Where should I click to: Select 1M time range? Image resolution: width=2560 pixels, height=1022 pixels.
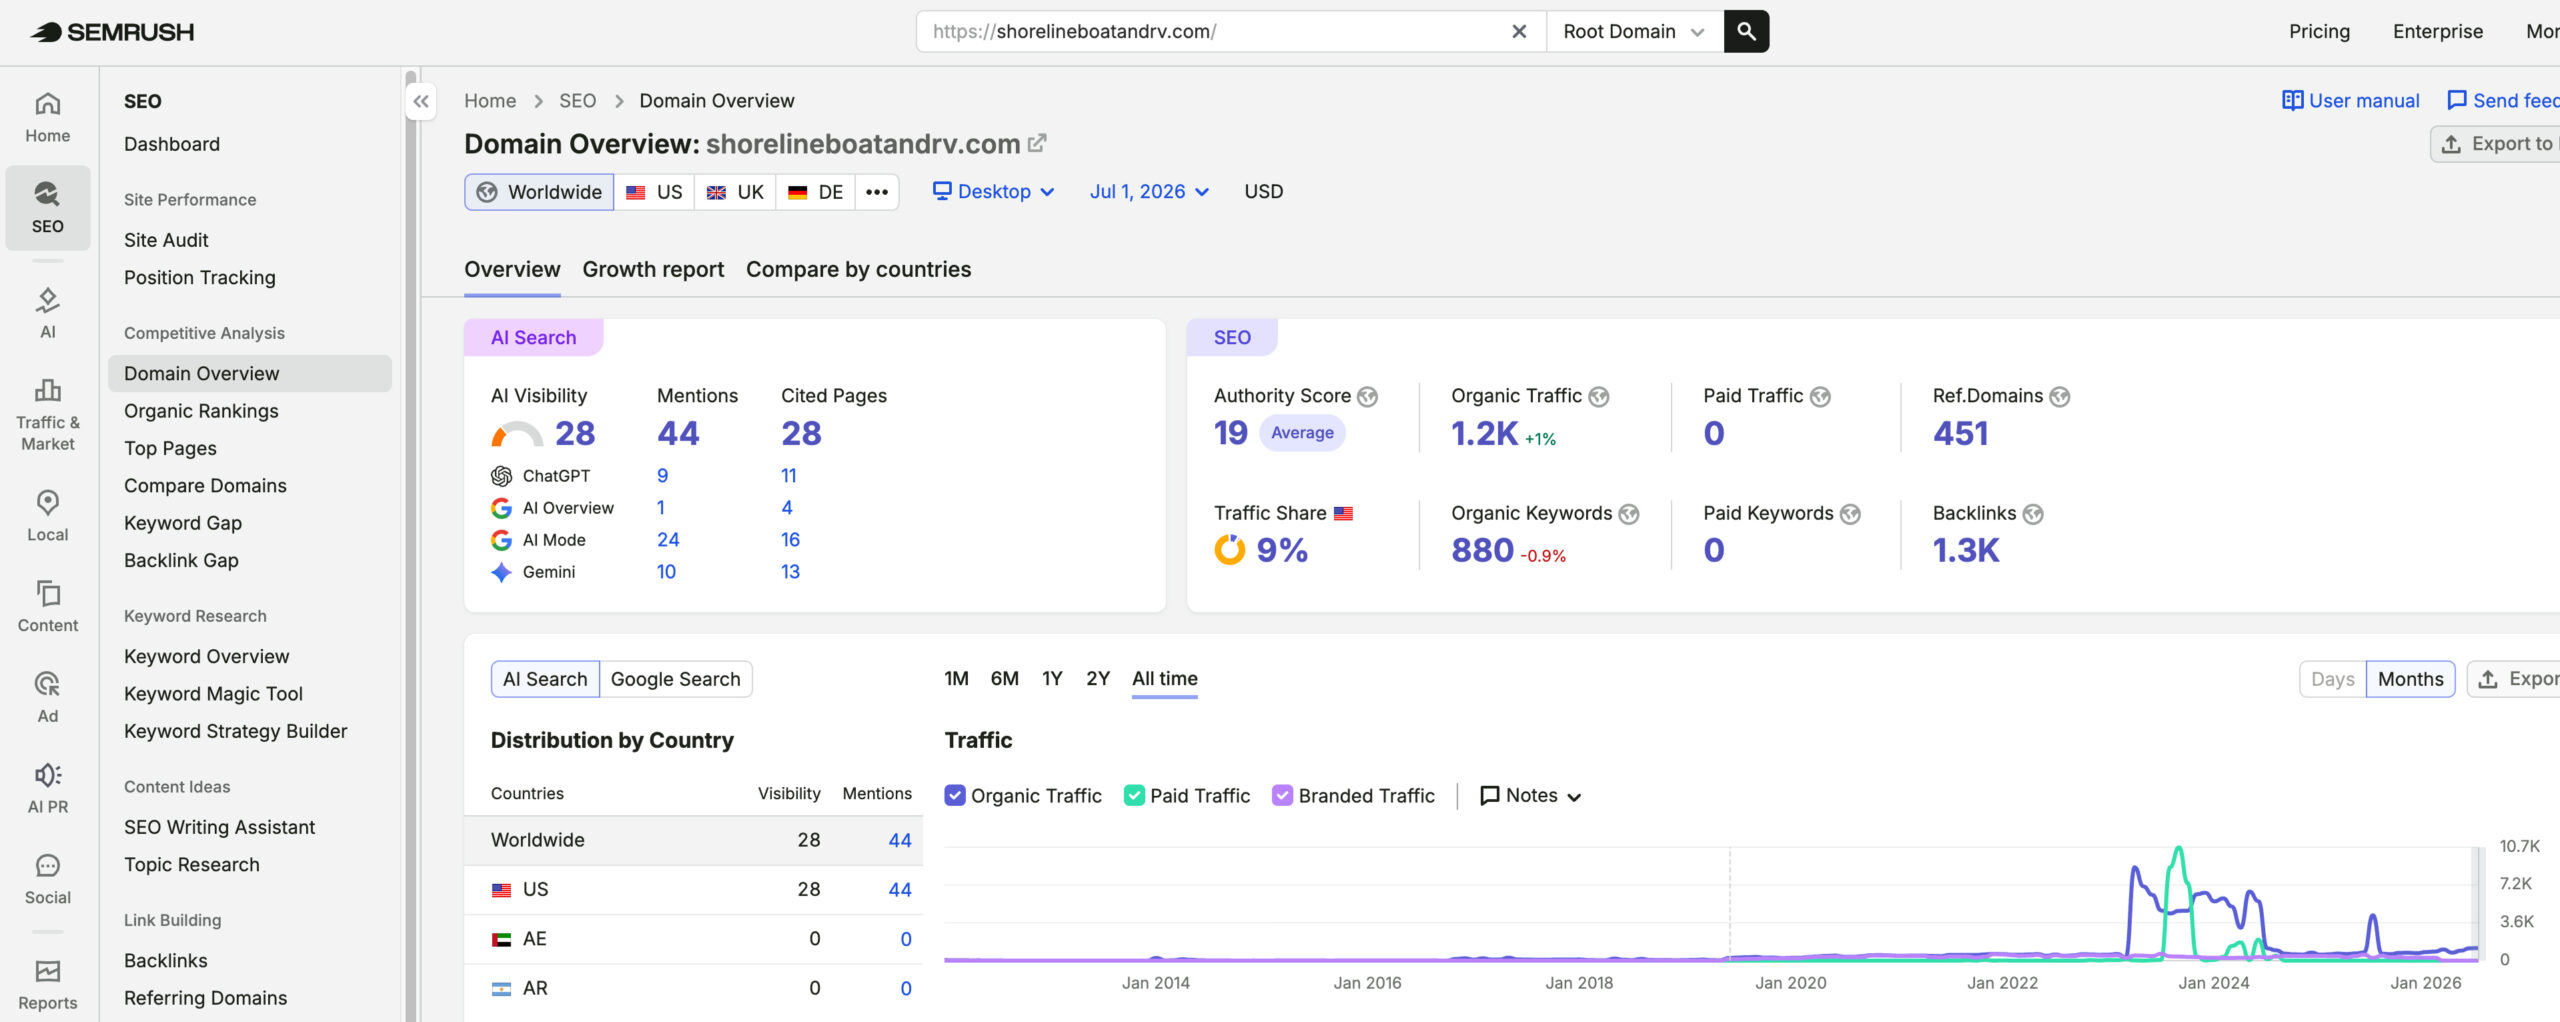point(956,678)
